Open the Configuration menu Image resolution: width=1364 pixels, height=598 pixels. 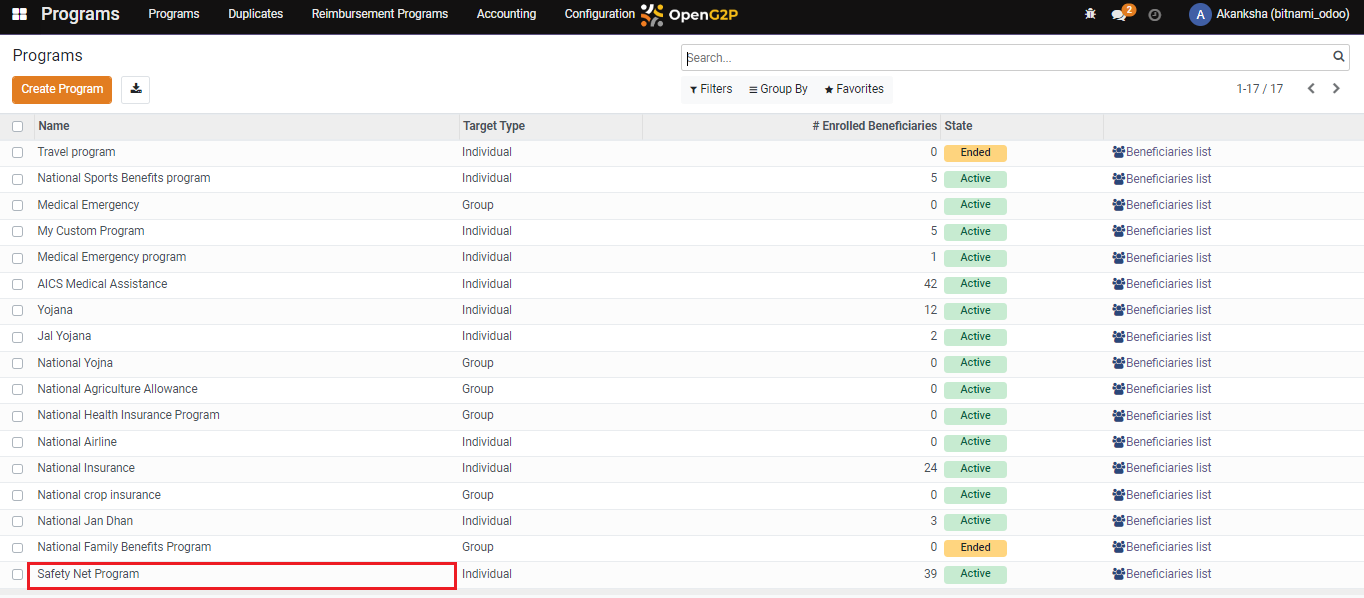tap(599, 14)
